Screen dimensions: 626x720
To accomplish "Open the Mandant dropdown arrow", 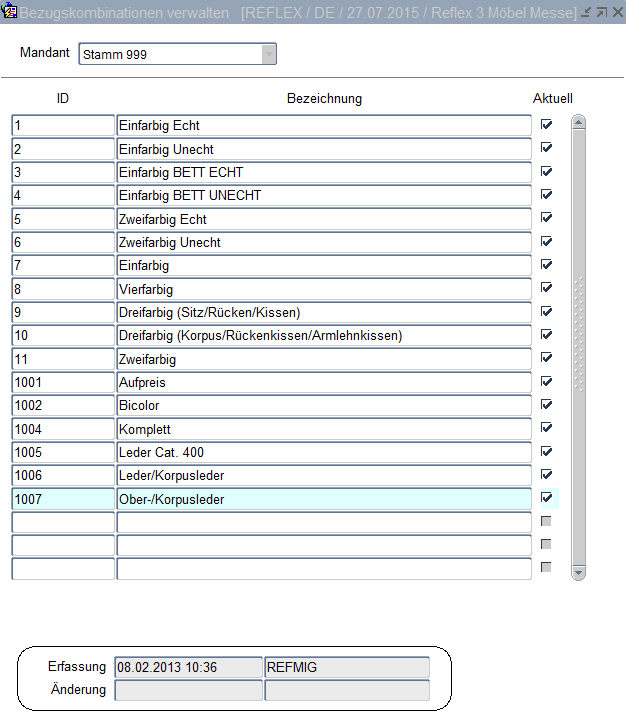I will pos(268,54).
